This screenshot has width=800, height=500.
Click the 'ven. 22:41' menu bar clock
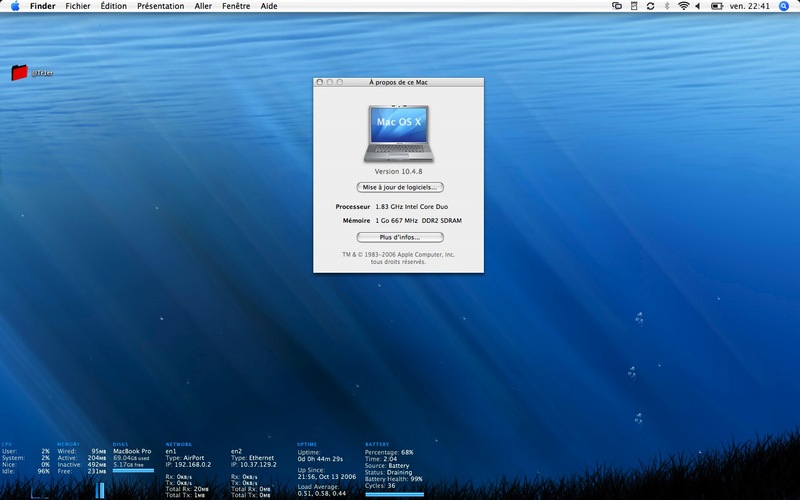click(x=749, y=6)
